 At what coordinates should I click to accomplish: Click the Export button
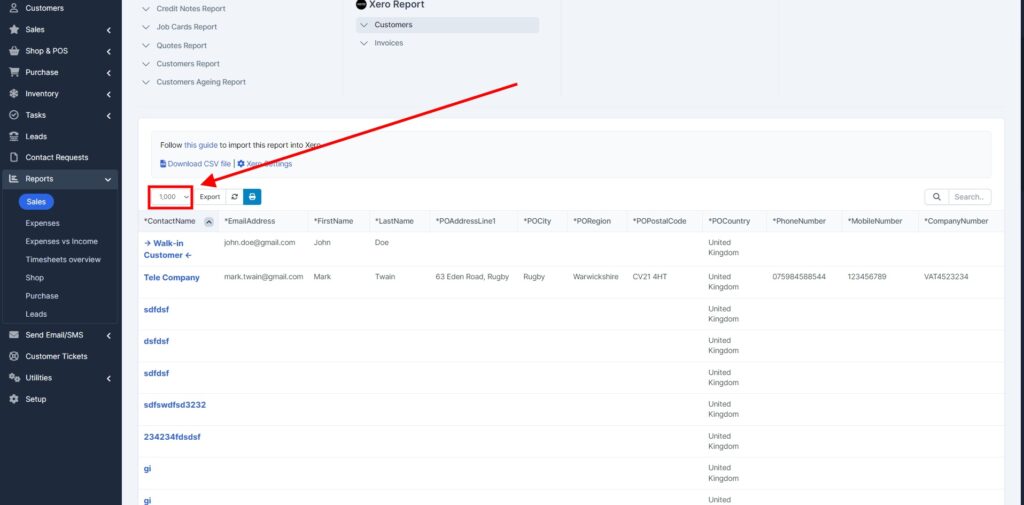[x=210, y=197]
